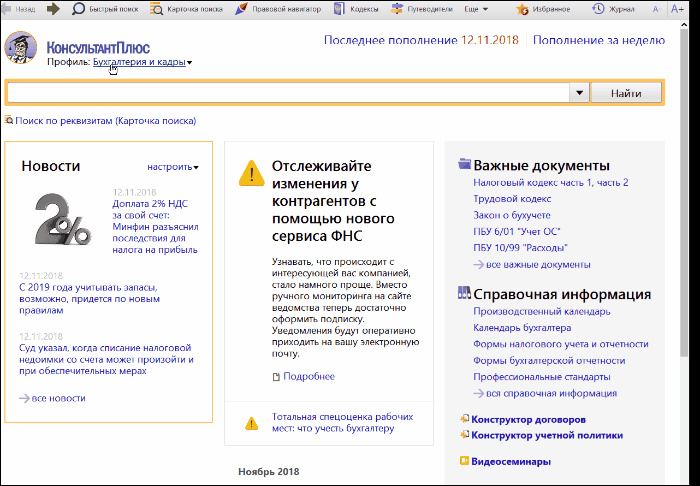The height and width of the screenshot is (486, 700).
Task: Open news Доплата 2% НДС за свой счет
Action: [x=155, y=227]
